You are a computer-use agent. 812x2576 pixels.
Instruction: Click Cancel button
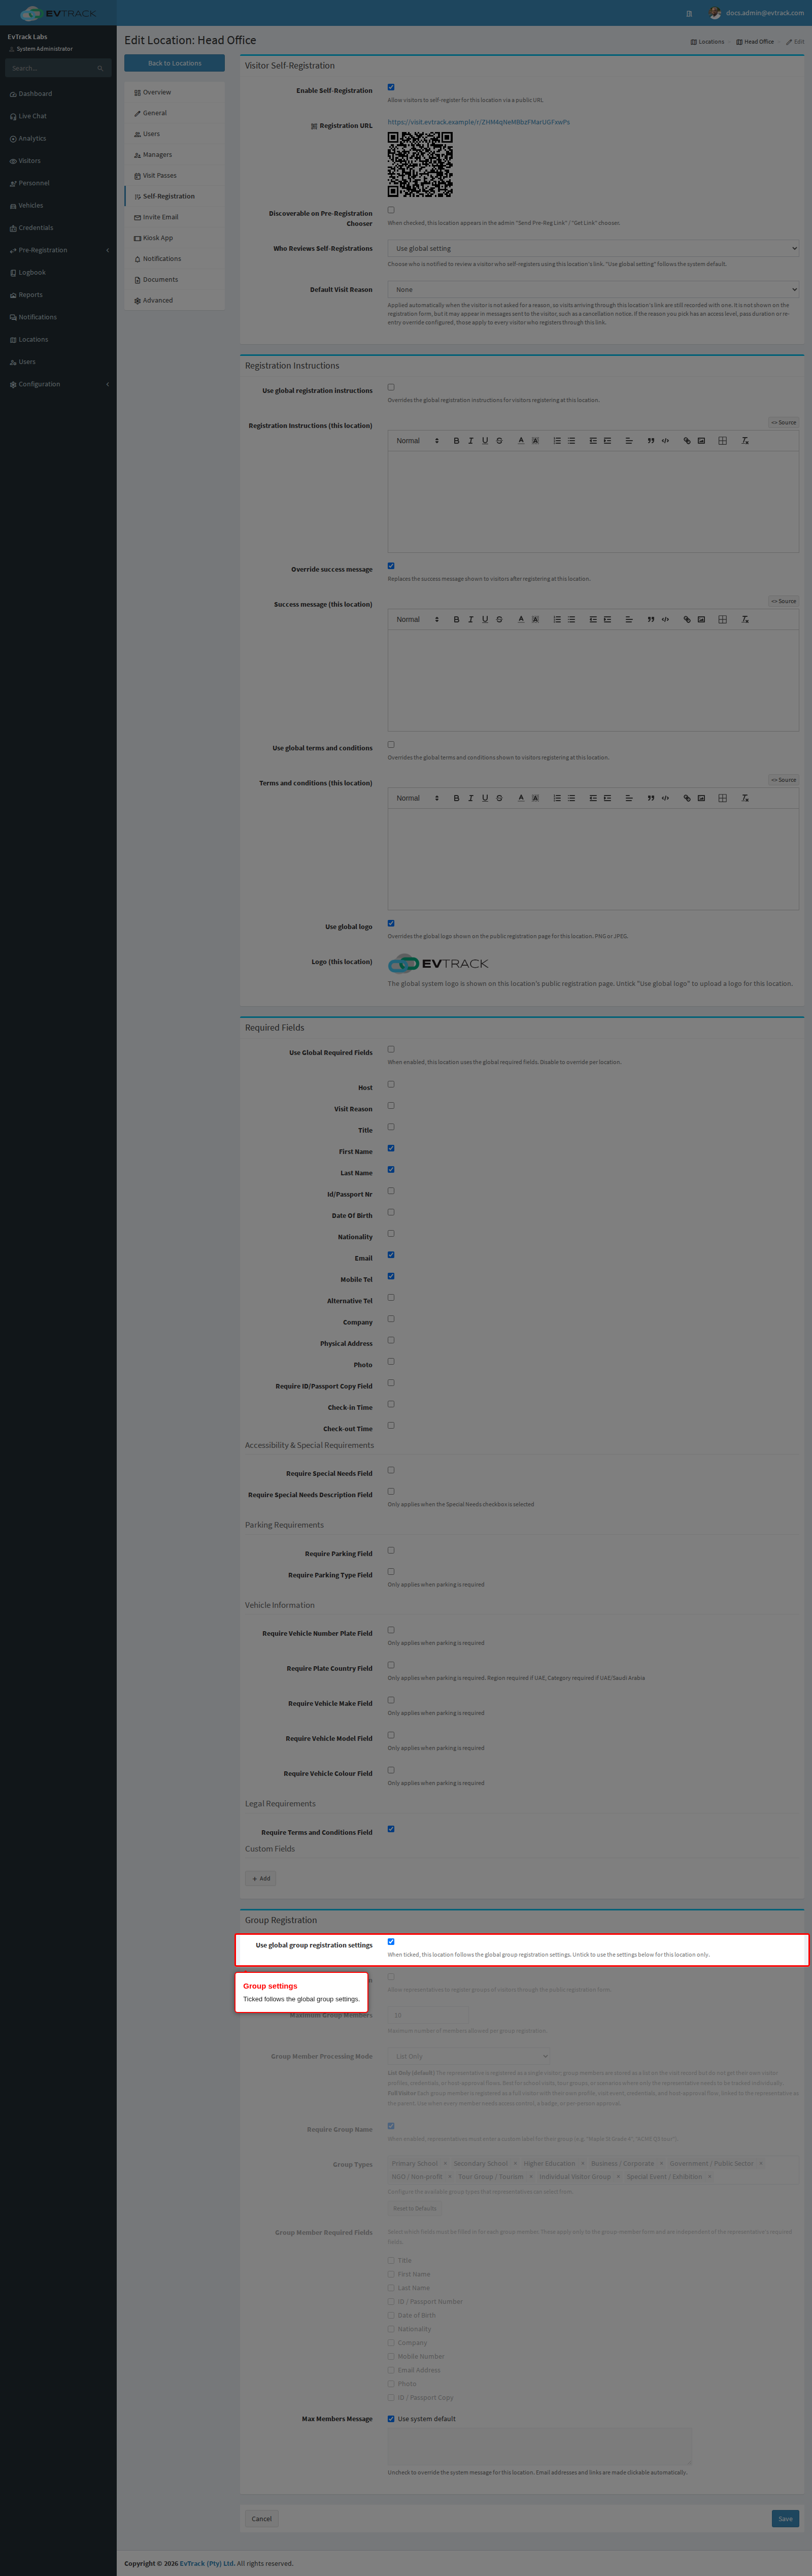(x=262, y=2519)
